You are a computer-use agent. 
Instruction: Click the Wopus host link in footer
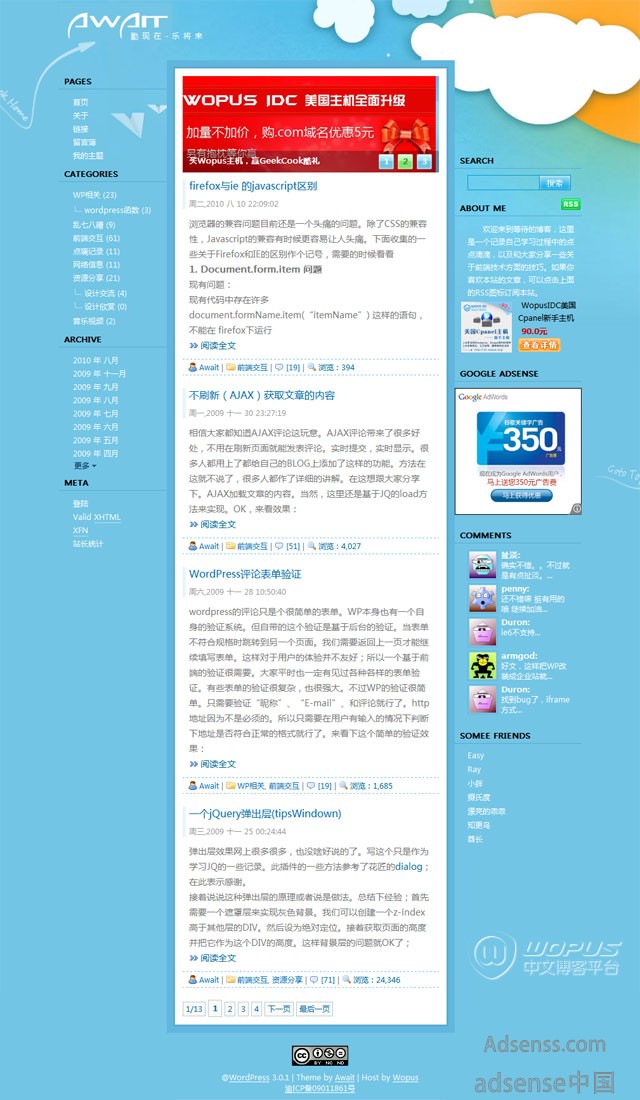click(x=406, y=1078)
